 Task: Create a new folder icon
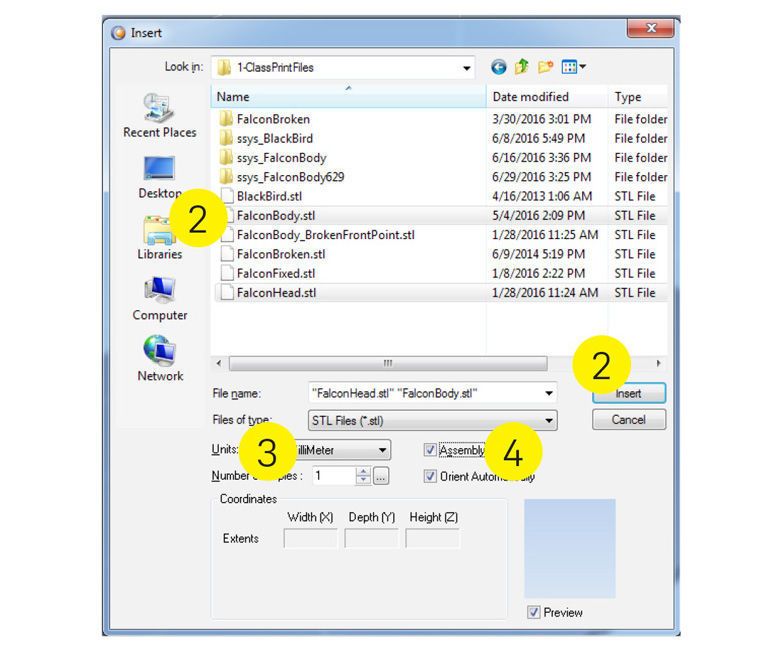(545, 67)
